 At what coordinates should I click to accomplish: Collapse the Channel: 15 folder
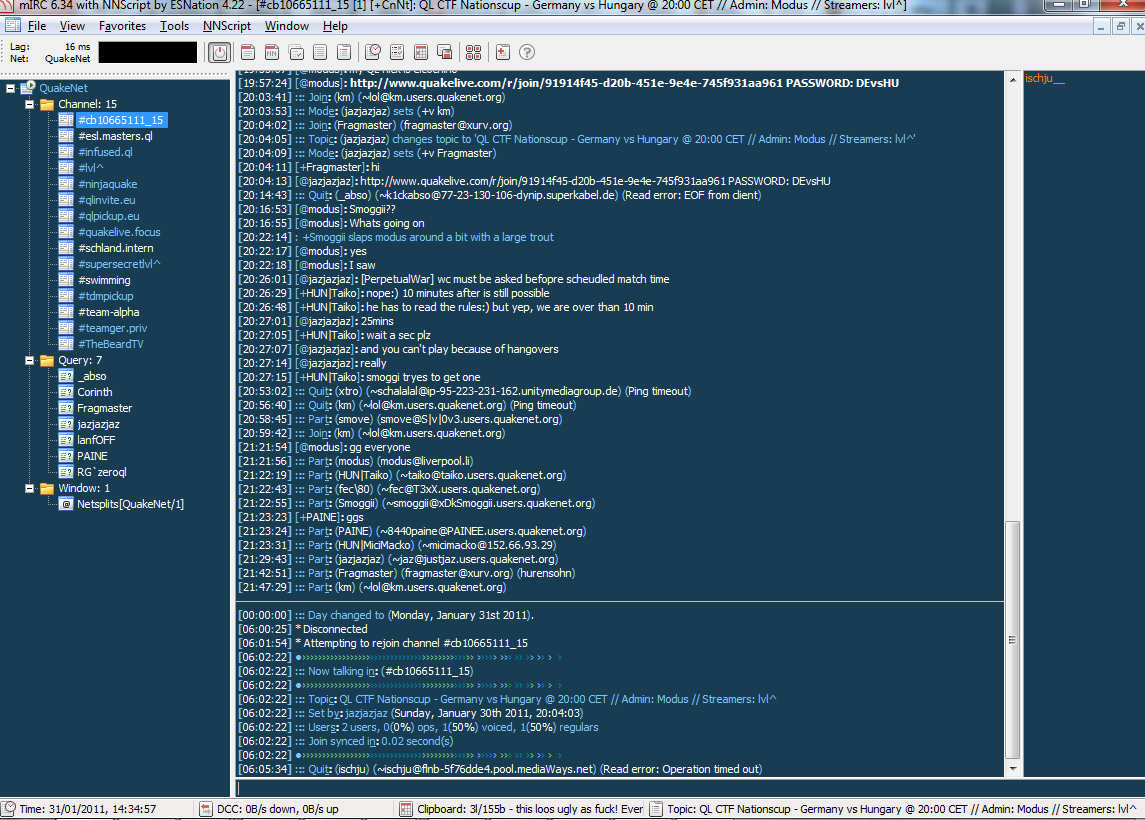click(29, 104)
